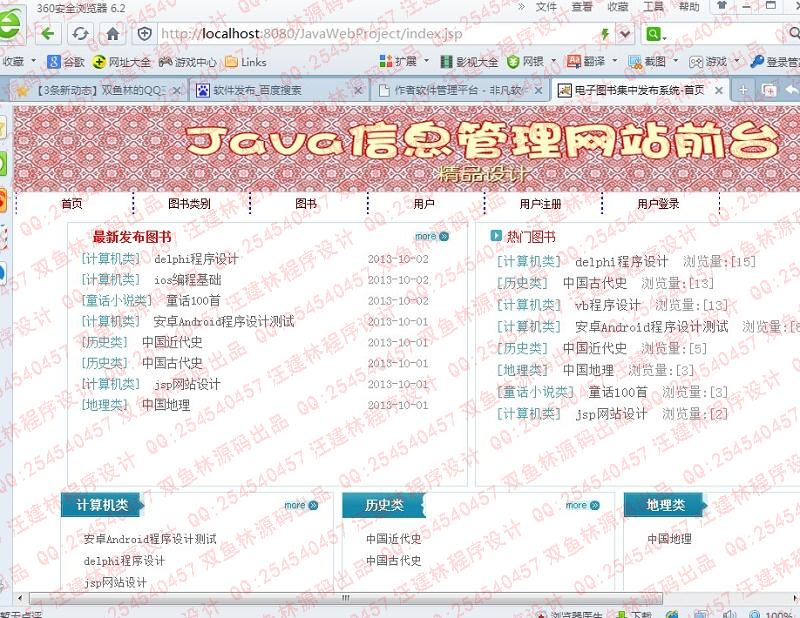
Task: Click the horizontal scrollbar thumb
Action: click(346, 598)
